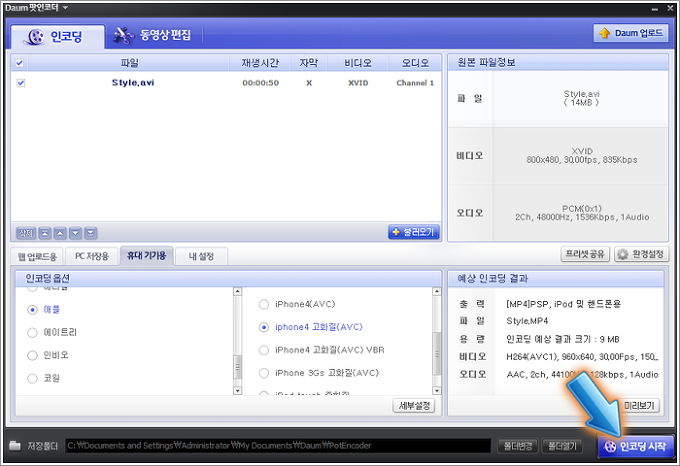The image size is (680, 466).
Task: Click preset list scrollbar up arrow
Action: click(437, 292)
